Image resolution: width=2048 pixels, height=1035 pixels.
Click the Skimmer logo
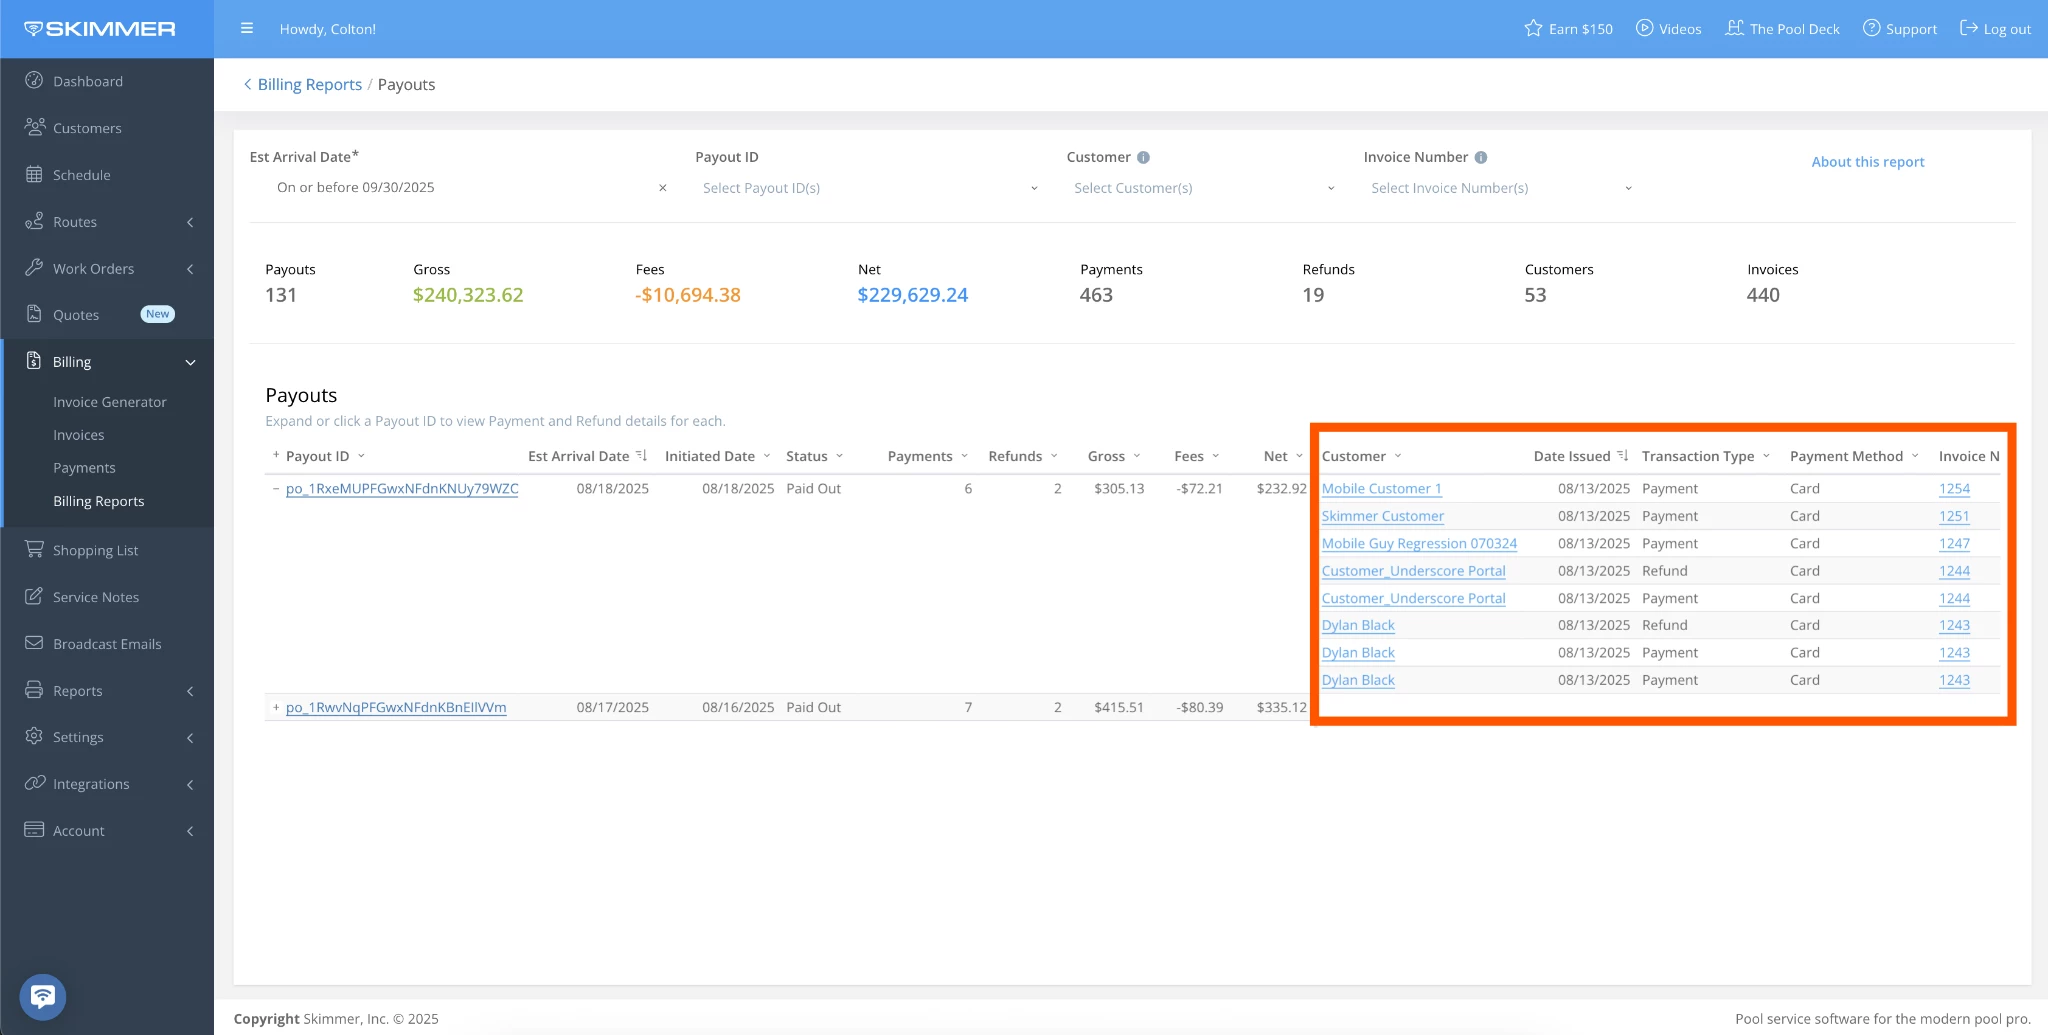[x=100, y=29]
